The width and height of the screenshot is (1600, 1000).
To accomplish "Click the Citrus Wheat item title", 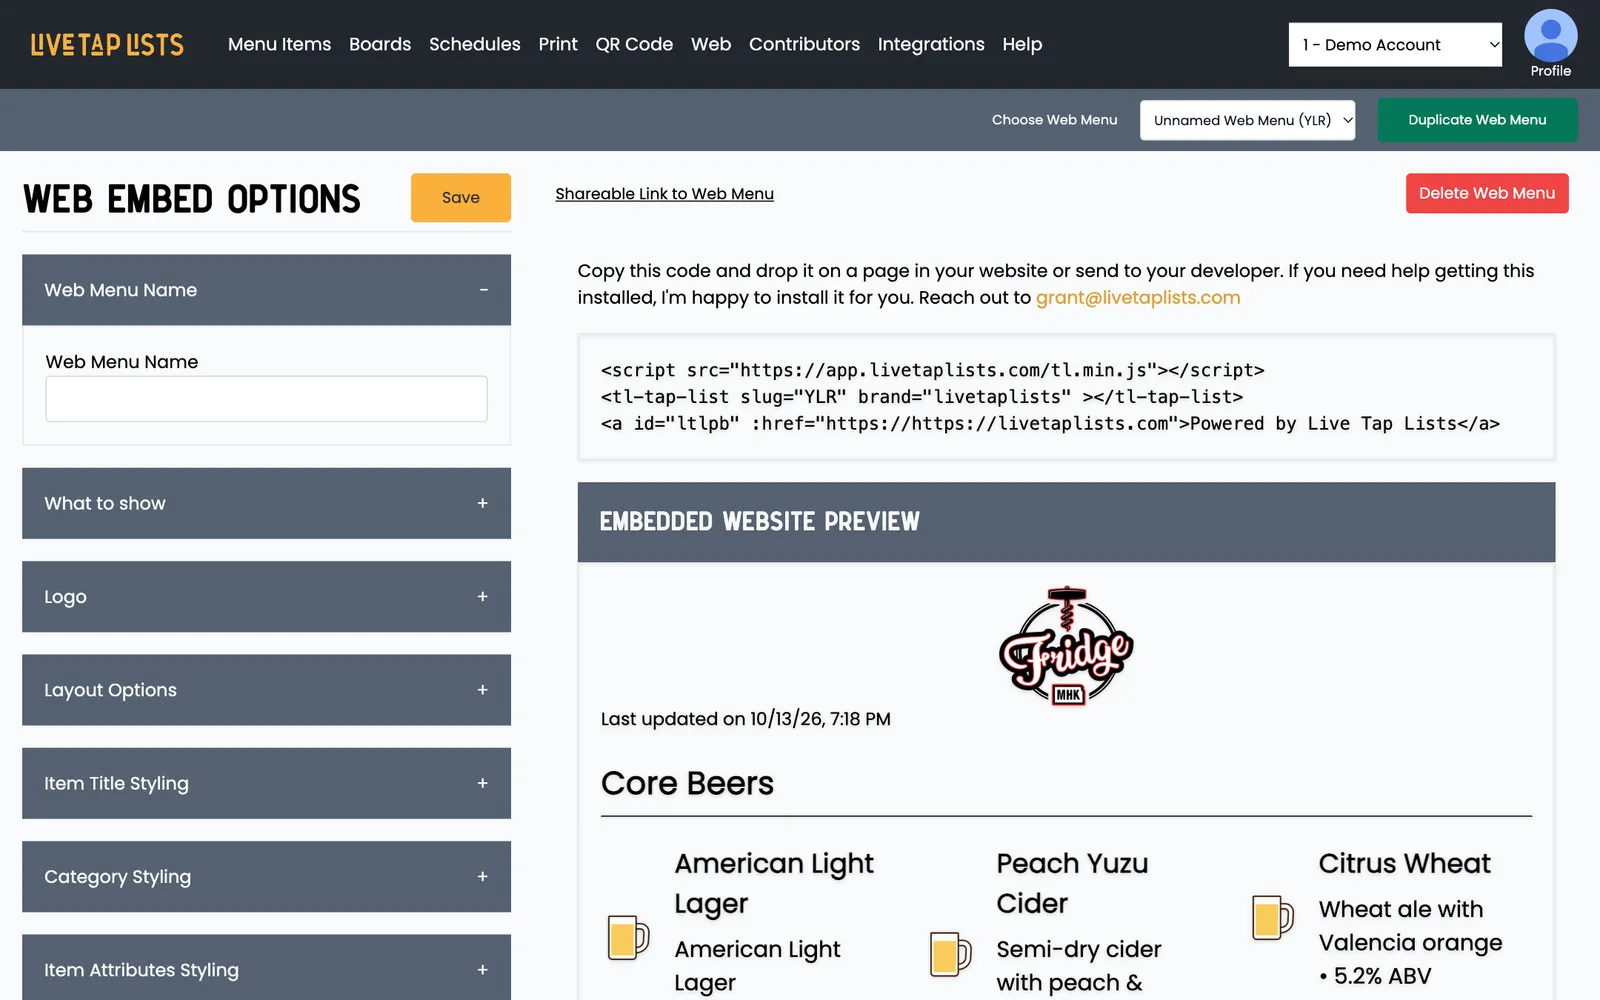I will click(x=1404, y=863).
